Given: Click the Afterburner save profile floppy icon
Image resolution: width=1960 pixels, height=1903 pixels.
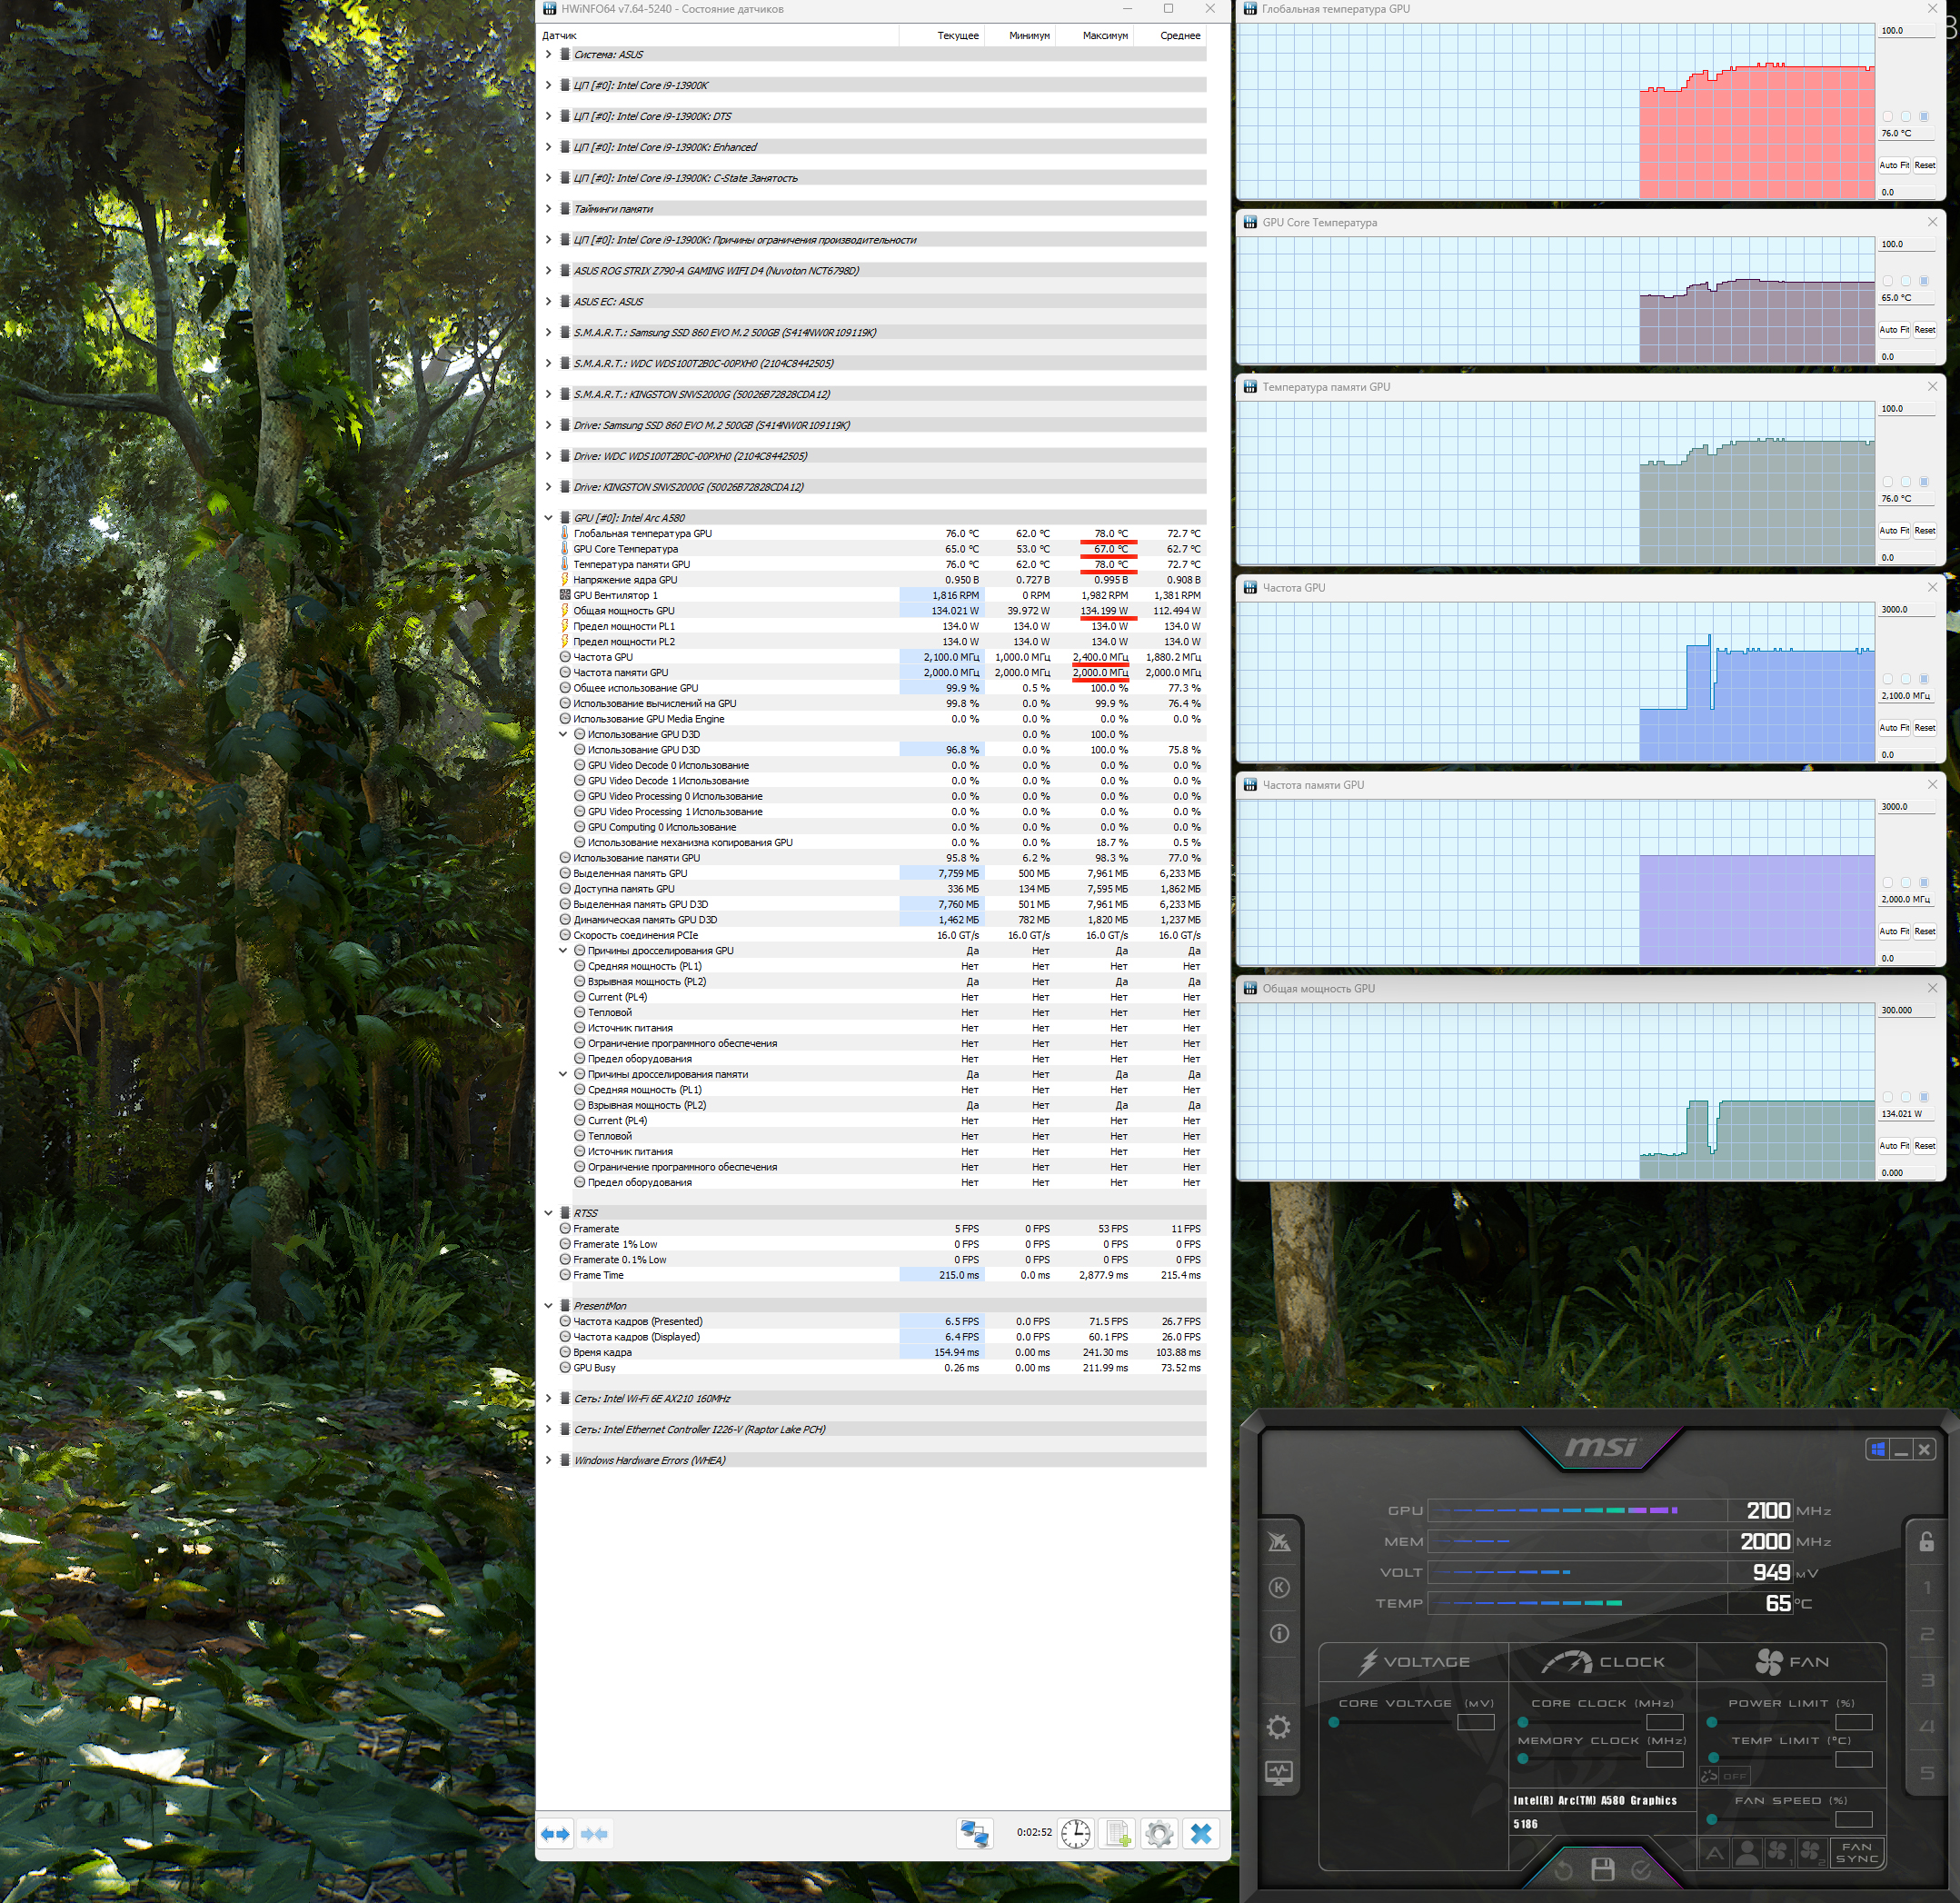Looking at the screenshot, I should pos(1602,1869).
